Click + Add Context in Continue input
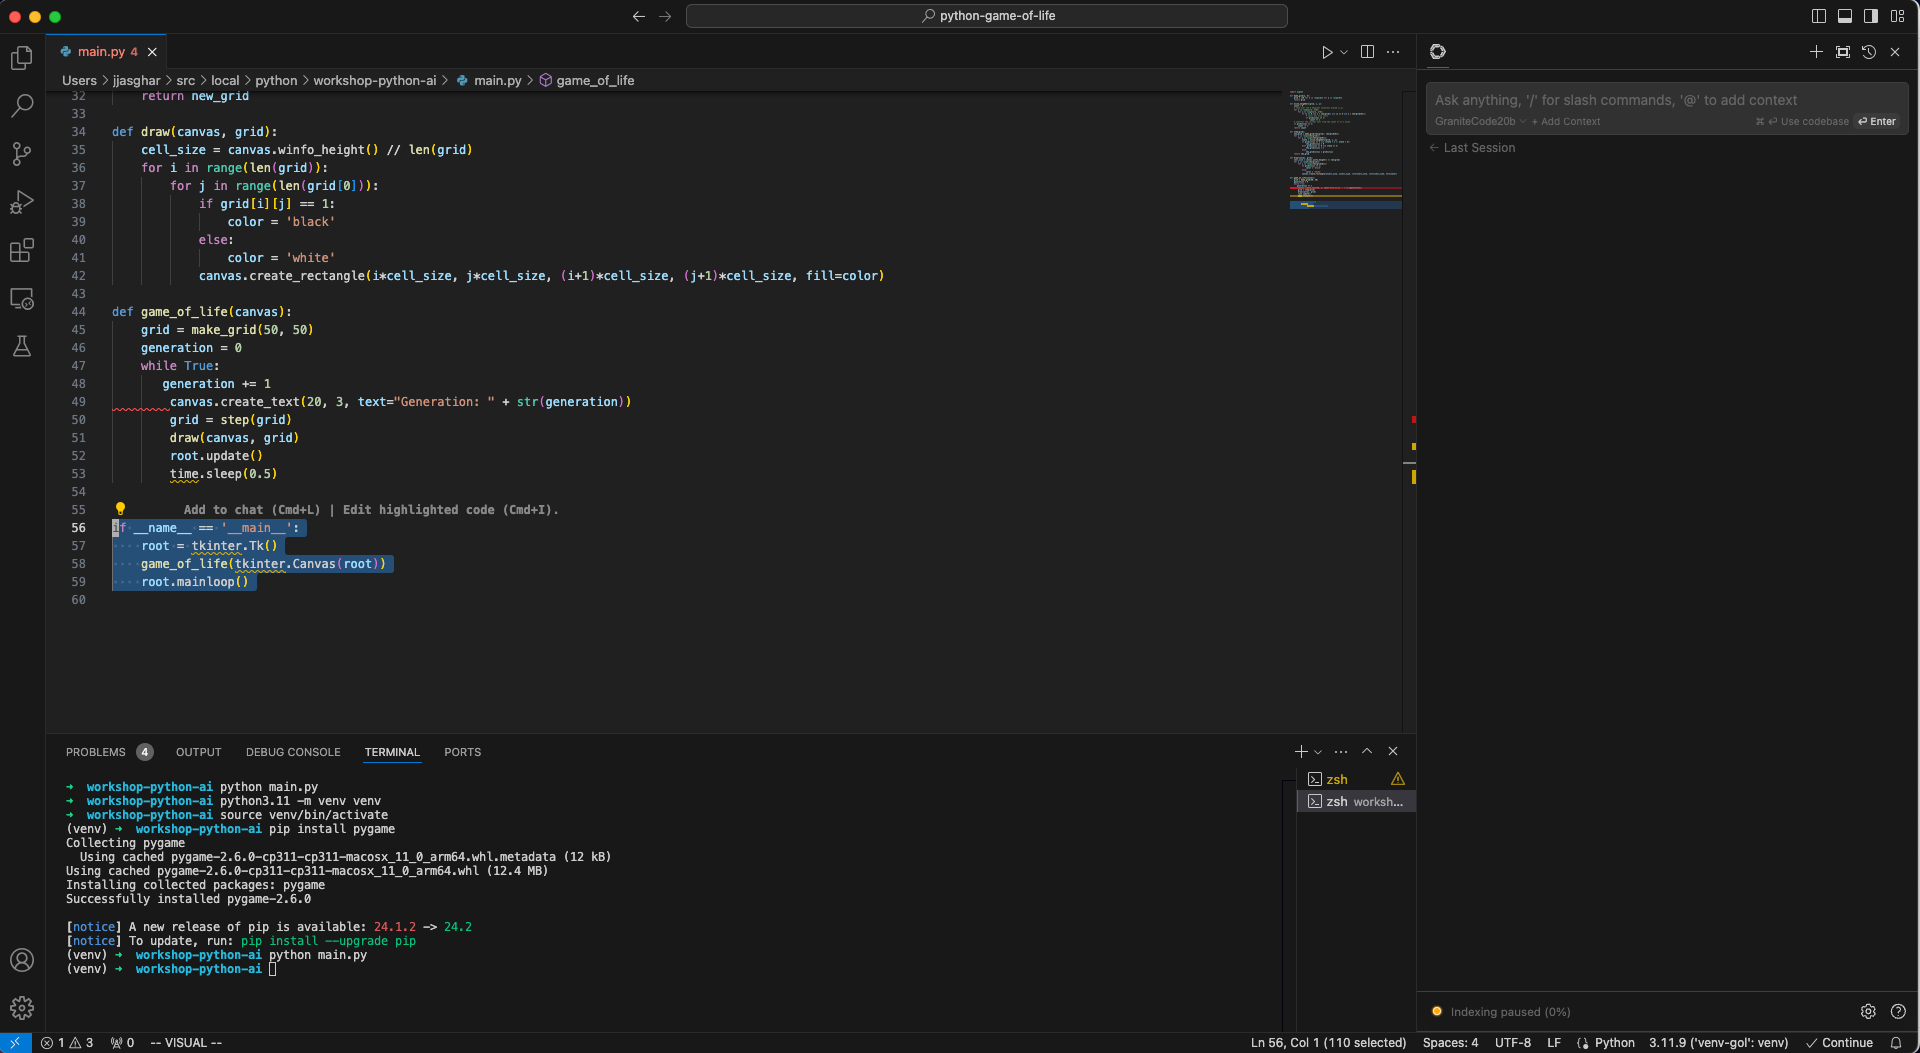The width and height of the screenshot is (1920, 1053). (x=1566, y=121)
